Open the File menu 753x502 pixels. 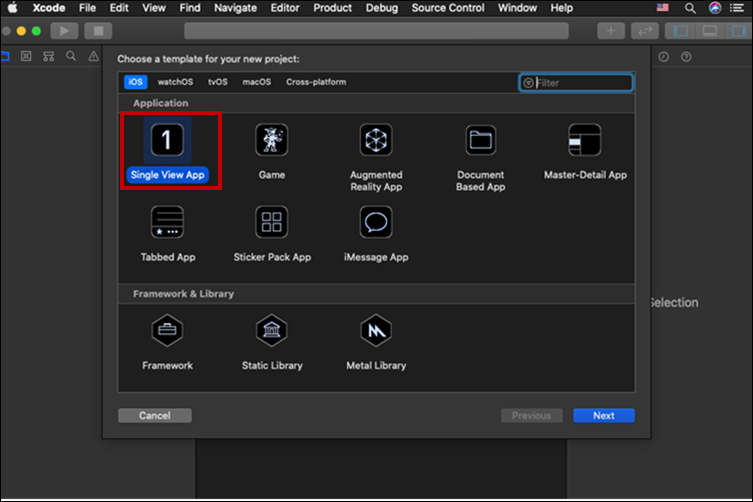[x=87, y=8]
